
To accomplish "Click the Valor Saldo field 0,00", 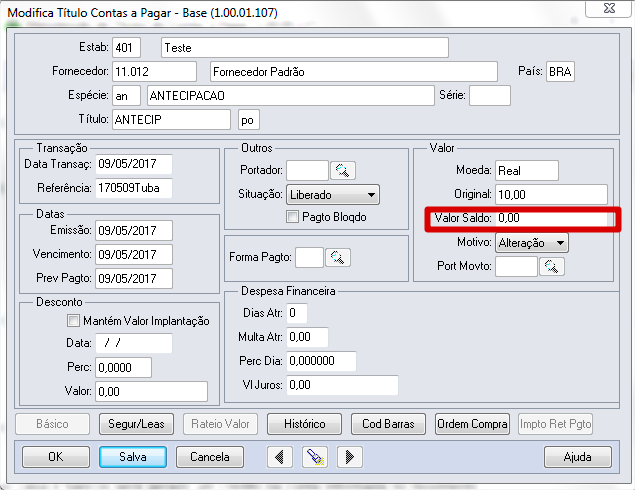I will (551, 218).
